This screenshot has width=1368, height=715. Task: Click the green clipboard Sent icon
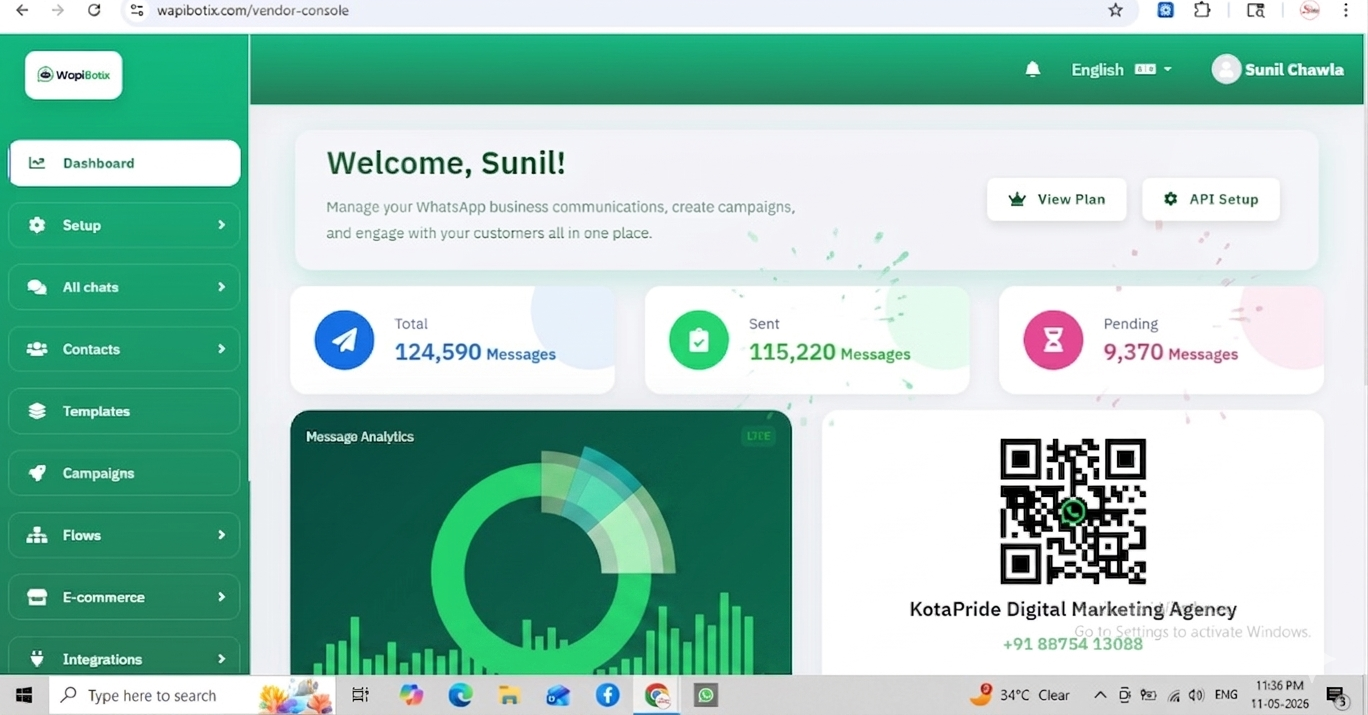point(699,340)
